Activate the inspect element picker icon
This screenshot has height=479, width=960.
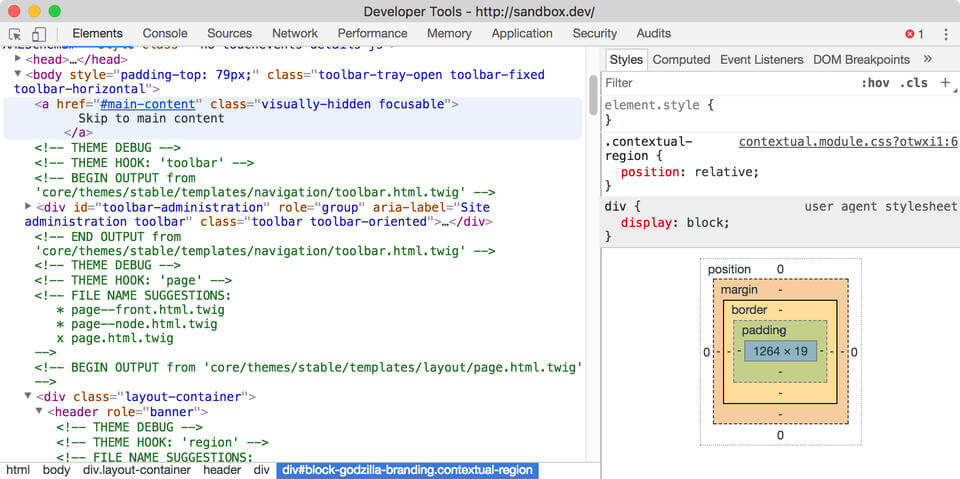coord(15,34)
